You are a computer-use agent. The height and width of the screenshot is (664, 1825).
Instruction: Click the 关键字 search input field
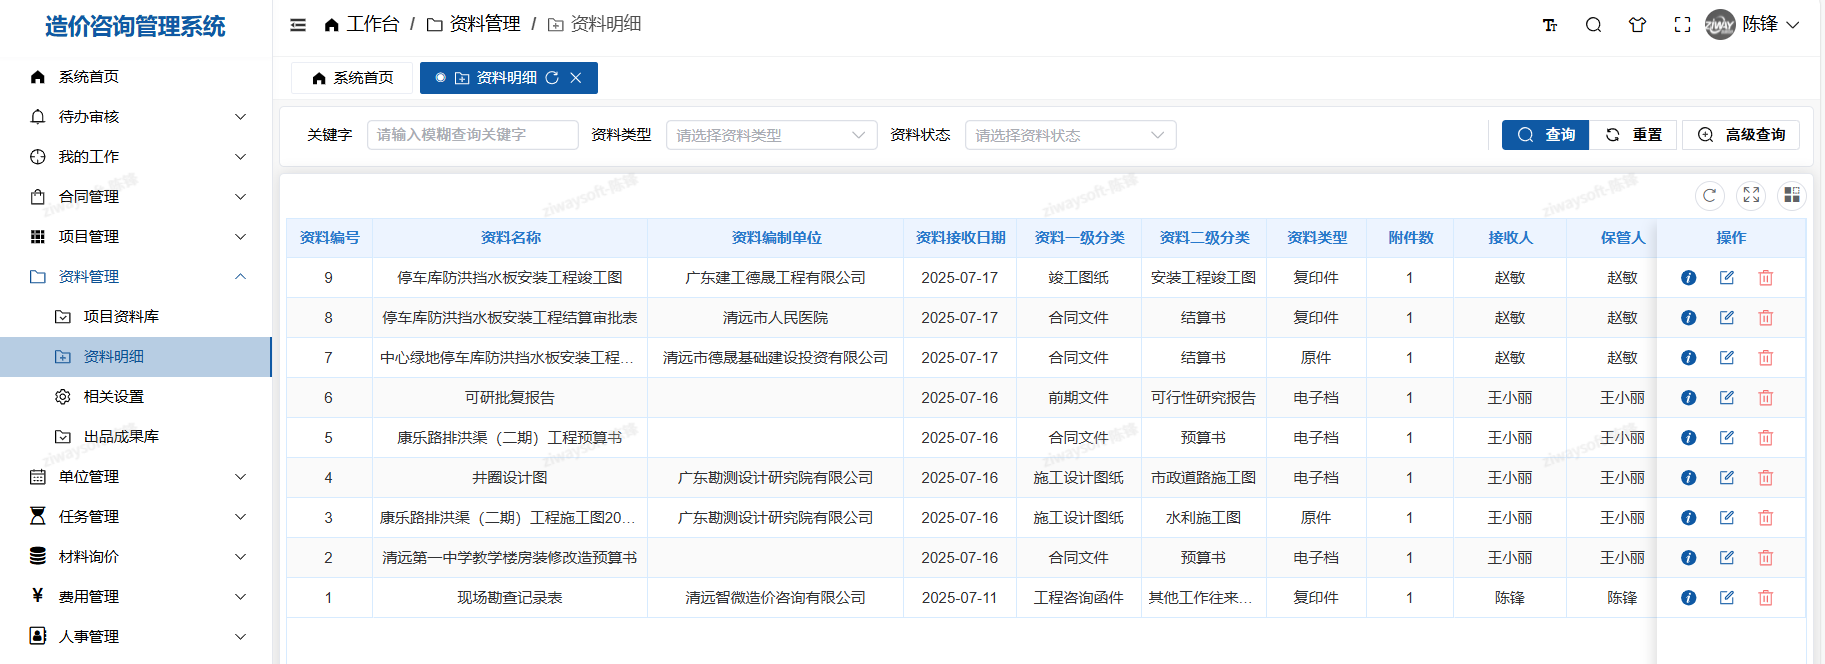point(472,135)
